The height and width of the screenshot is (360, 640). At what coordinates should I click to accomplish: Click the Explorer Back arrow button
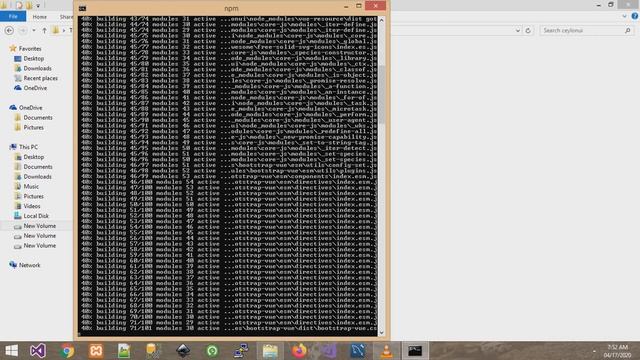(x=9, y=31)
